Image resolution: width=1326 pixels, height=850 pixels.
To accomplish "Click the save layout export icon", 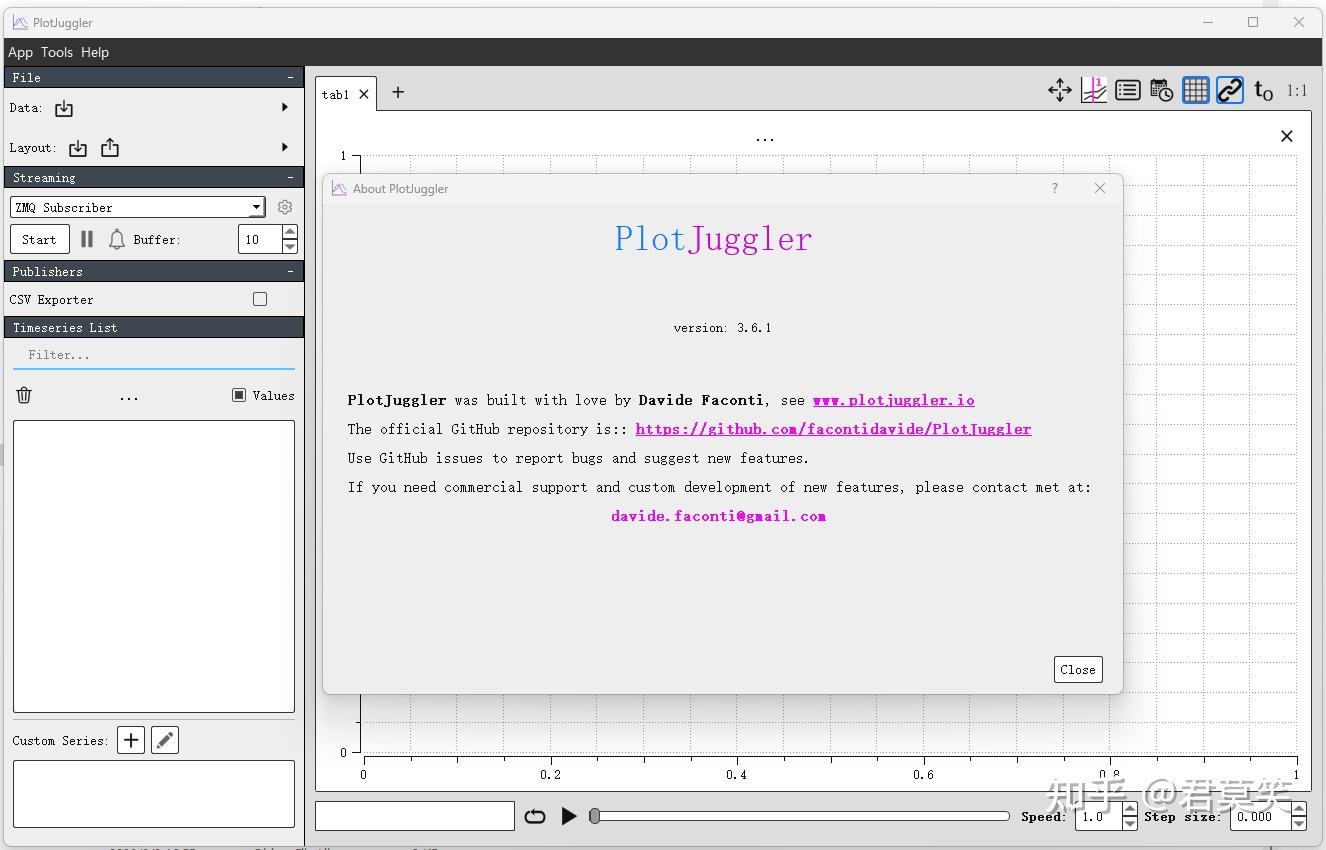I will 110,148.
